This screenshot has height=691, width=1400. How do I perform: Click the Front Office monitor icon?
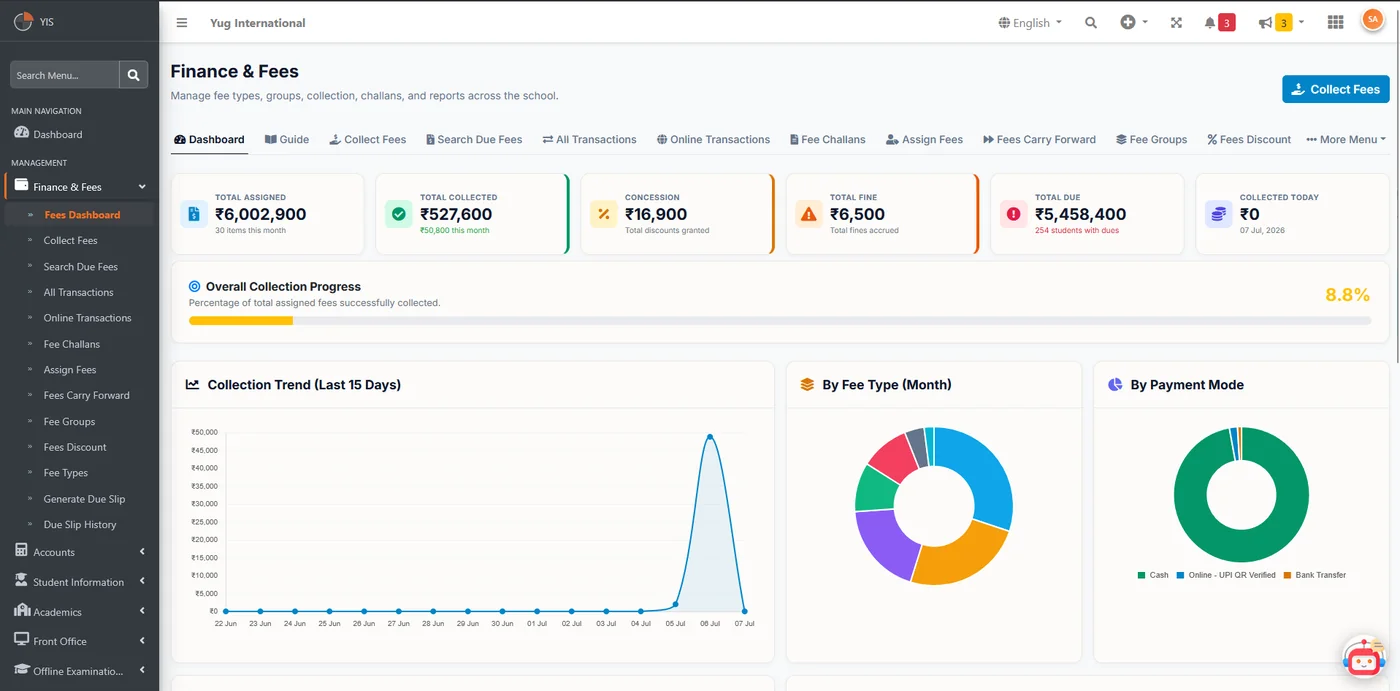[21, 640]
